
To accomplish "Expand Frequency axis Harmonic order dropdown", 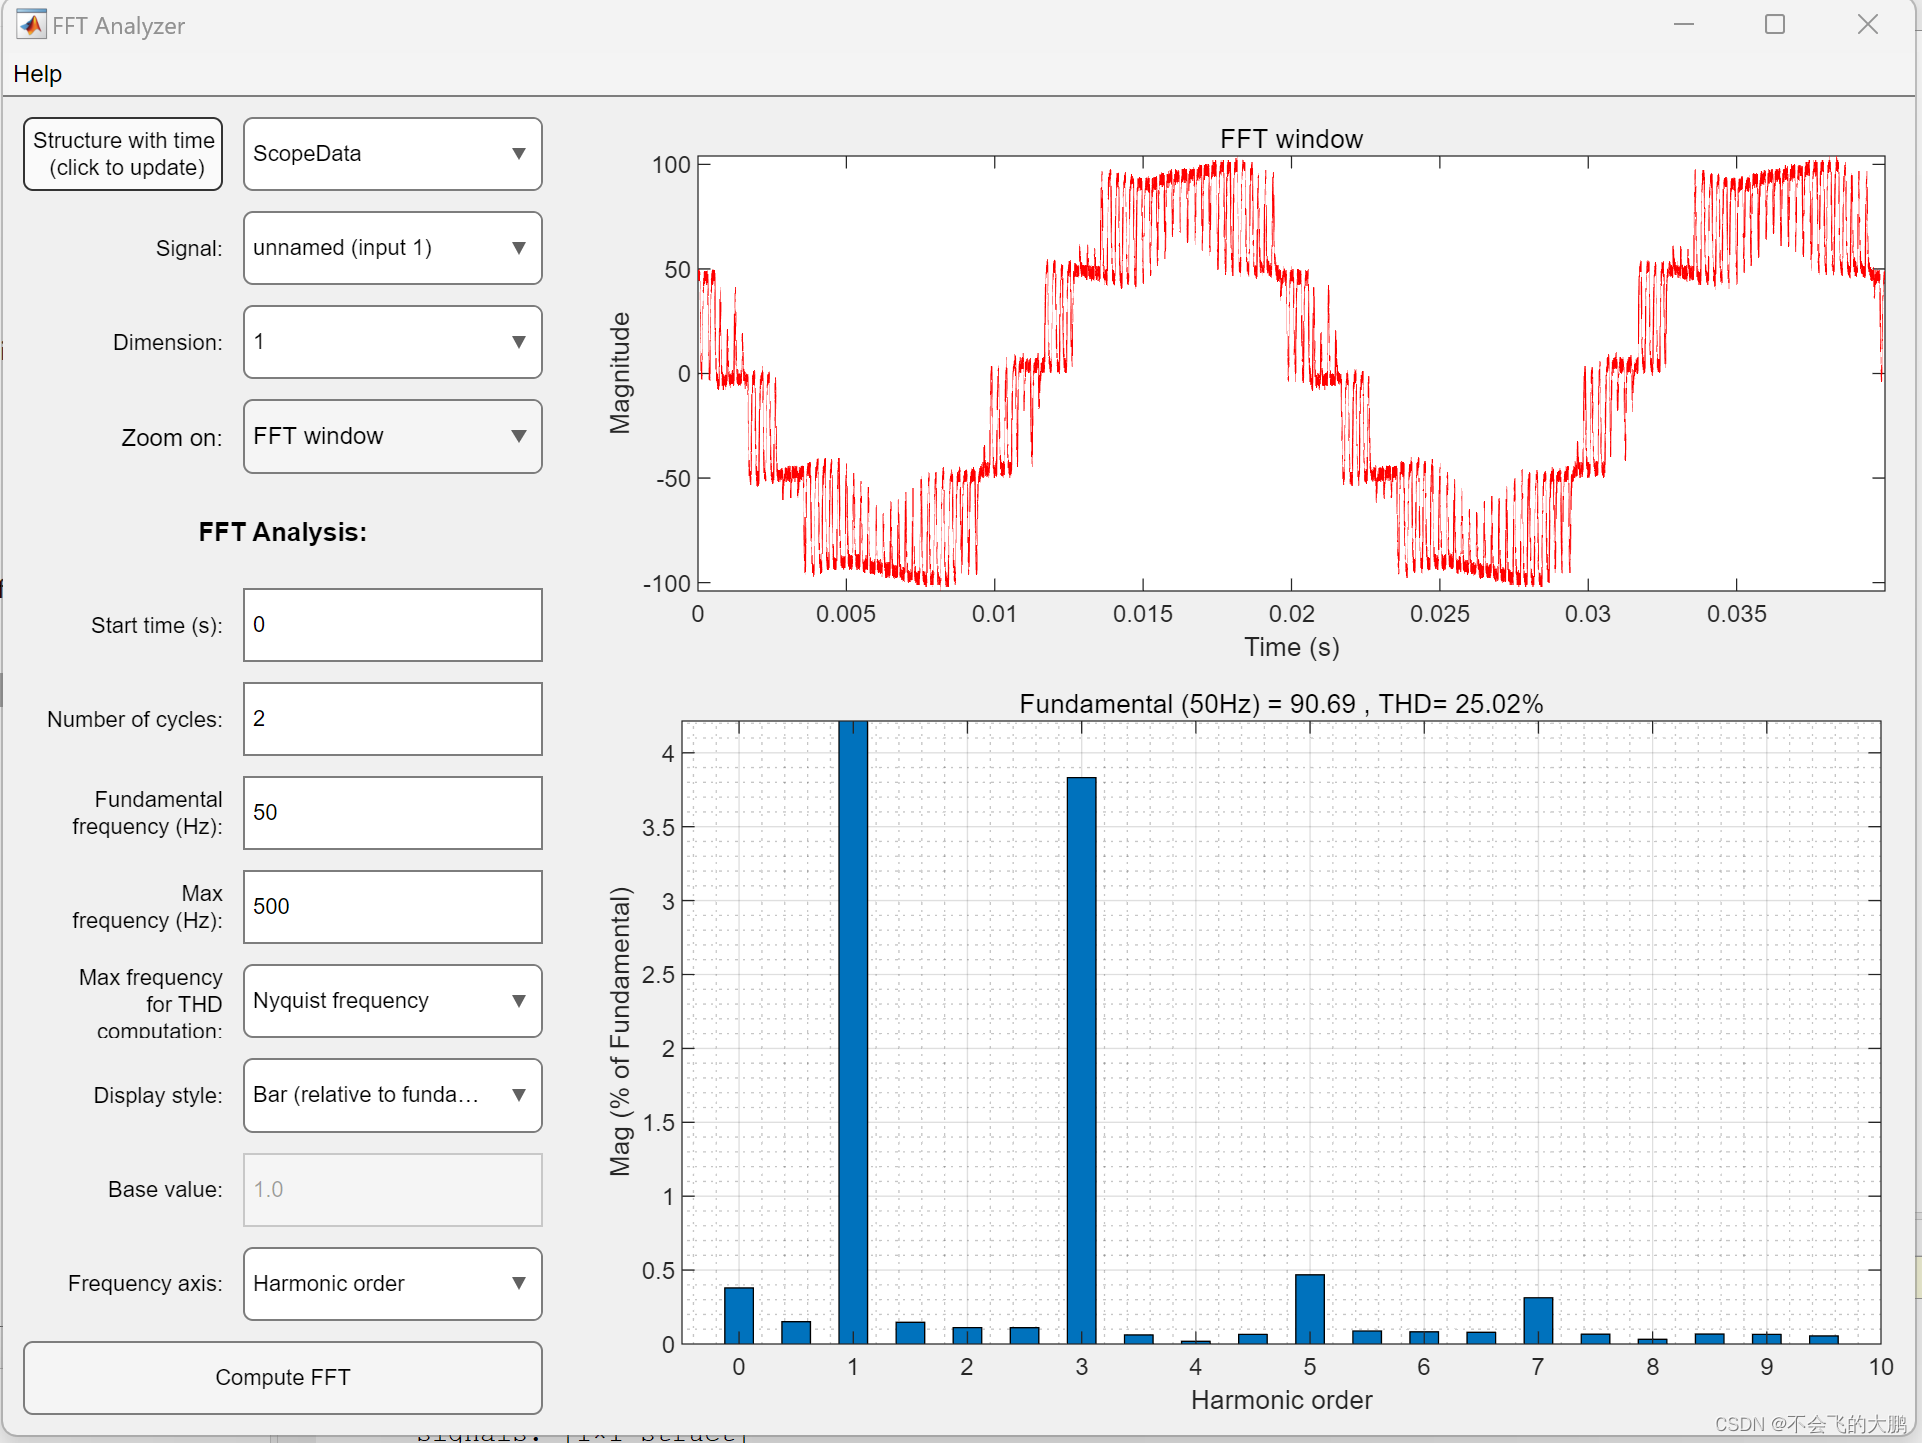I will 392,1284.
